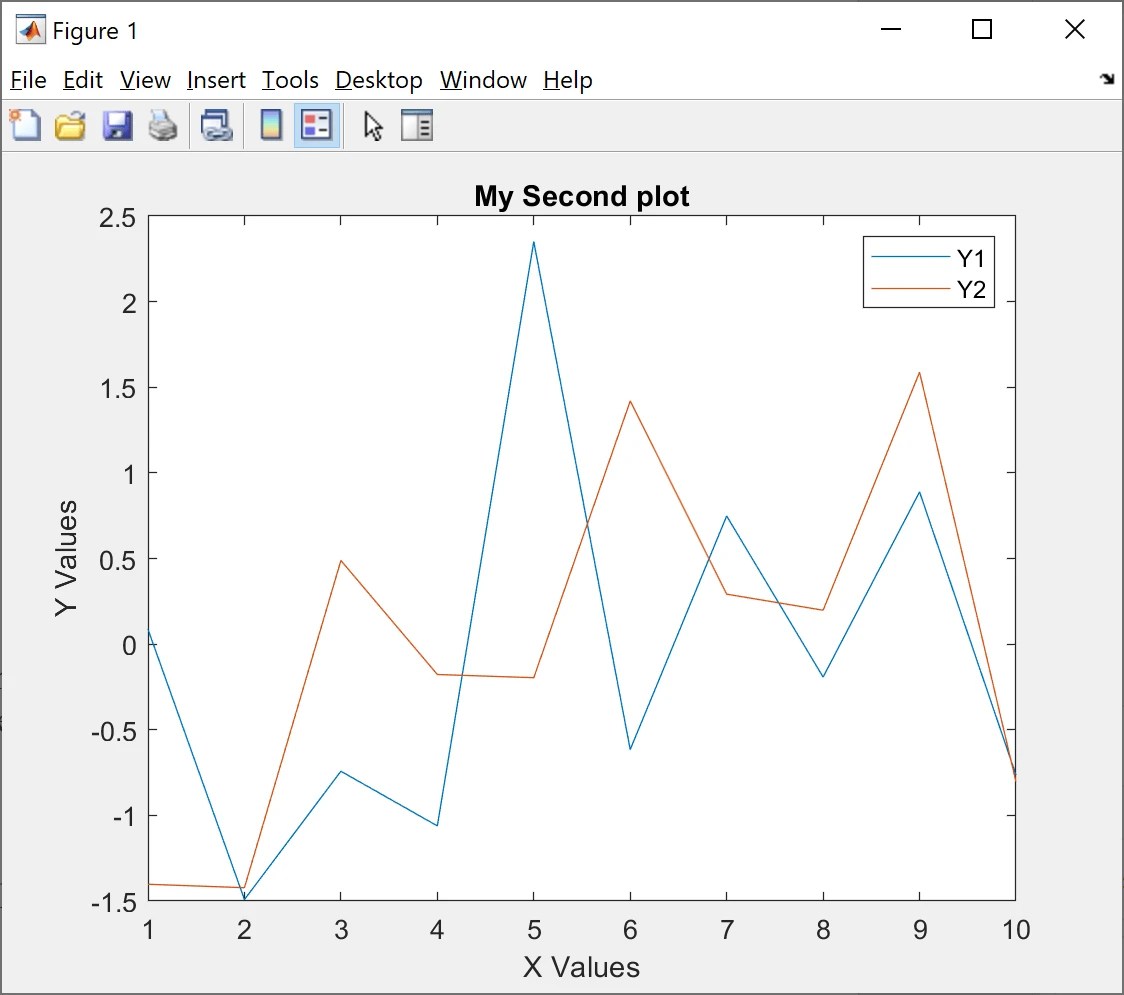1124x995 pixels.
Task: Open the Tools menu
Action: [290, 80]
